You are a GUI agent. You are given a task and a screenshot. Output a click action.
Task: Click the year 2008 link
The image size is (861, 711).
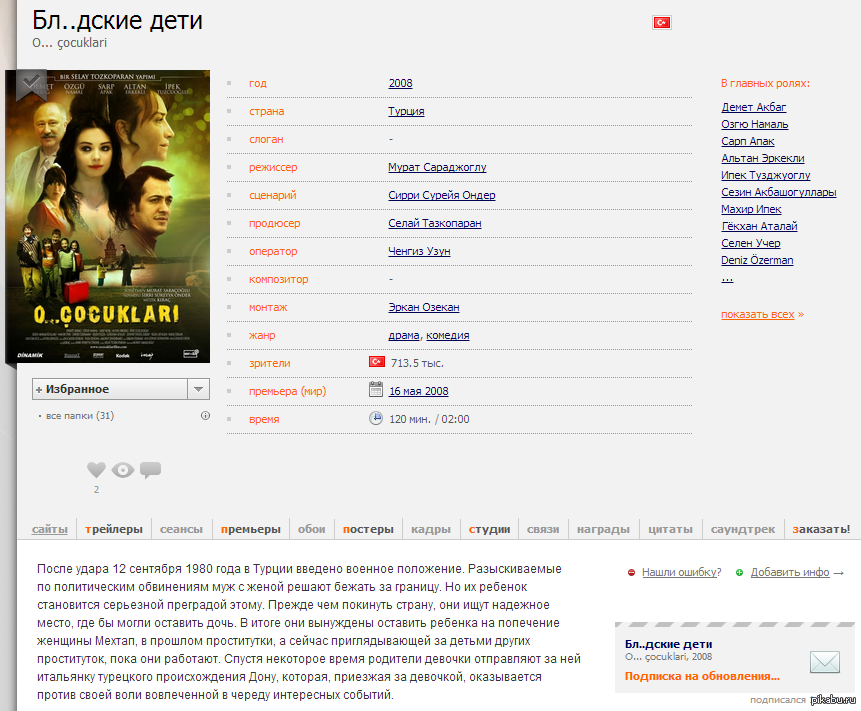click(400, 83)
